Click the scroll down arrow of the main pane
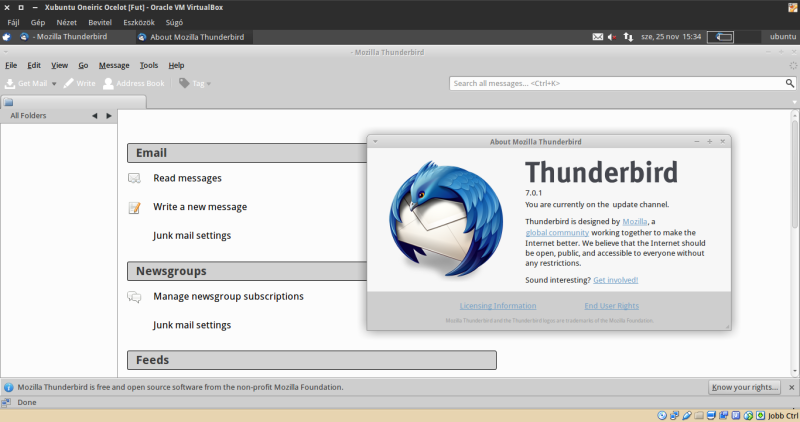The image size is (800, 422). click(794, 372)
